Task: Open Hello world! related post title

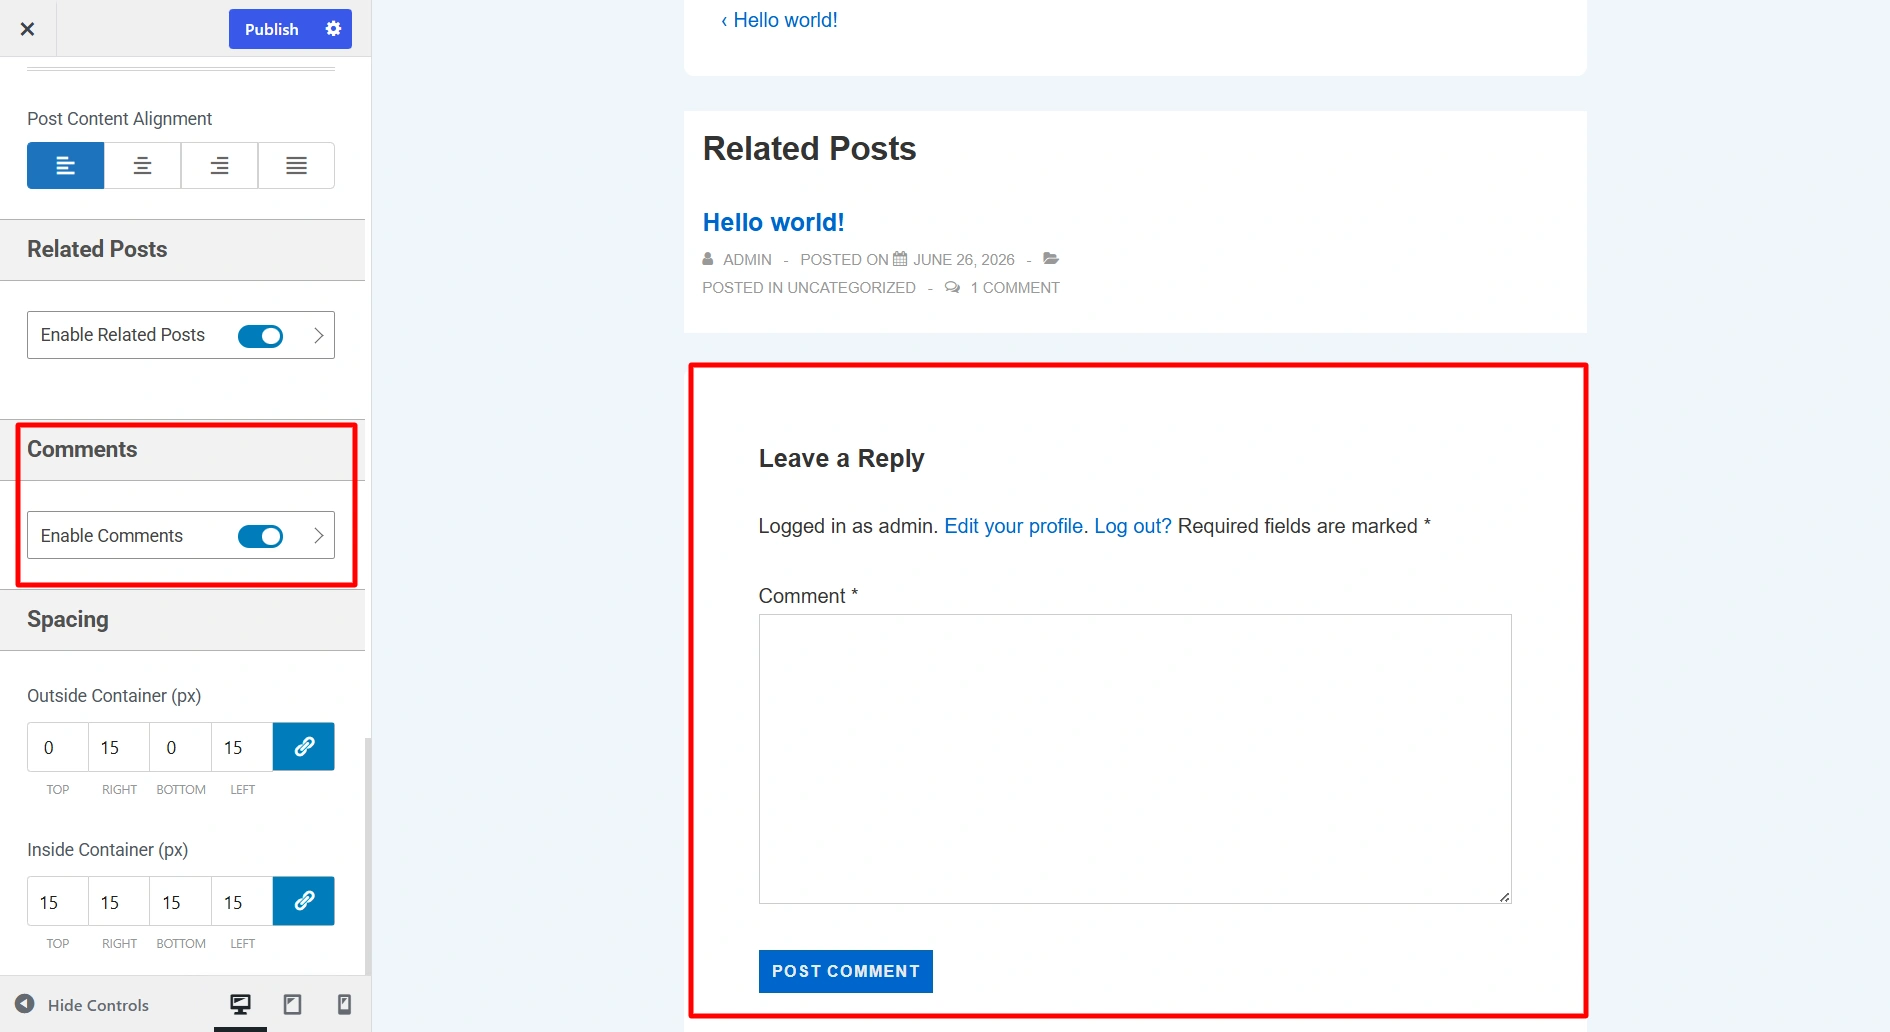Action: coord(774,222)
